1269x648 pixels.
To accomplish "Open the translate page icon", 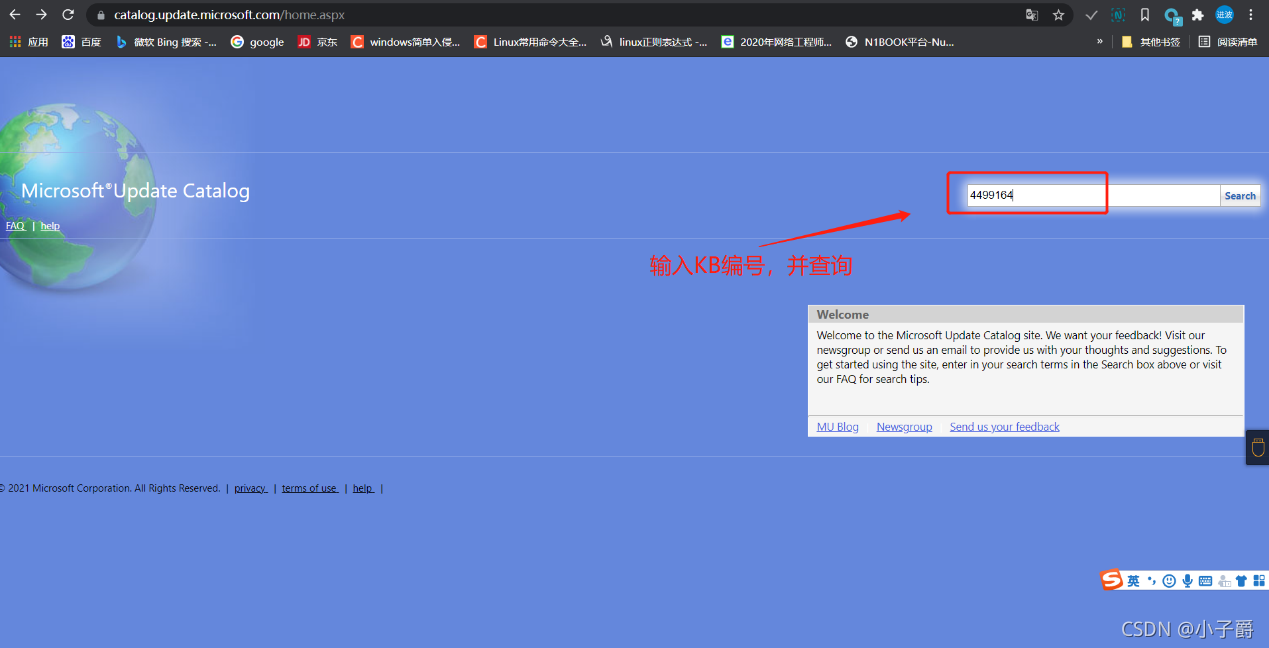I will click(x=1032, y=15).
